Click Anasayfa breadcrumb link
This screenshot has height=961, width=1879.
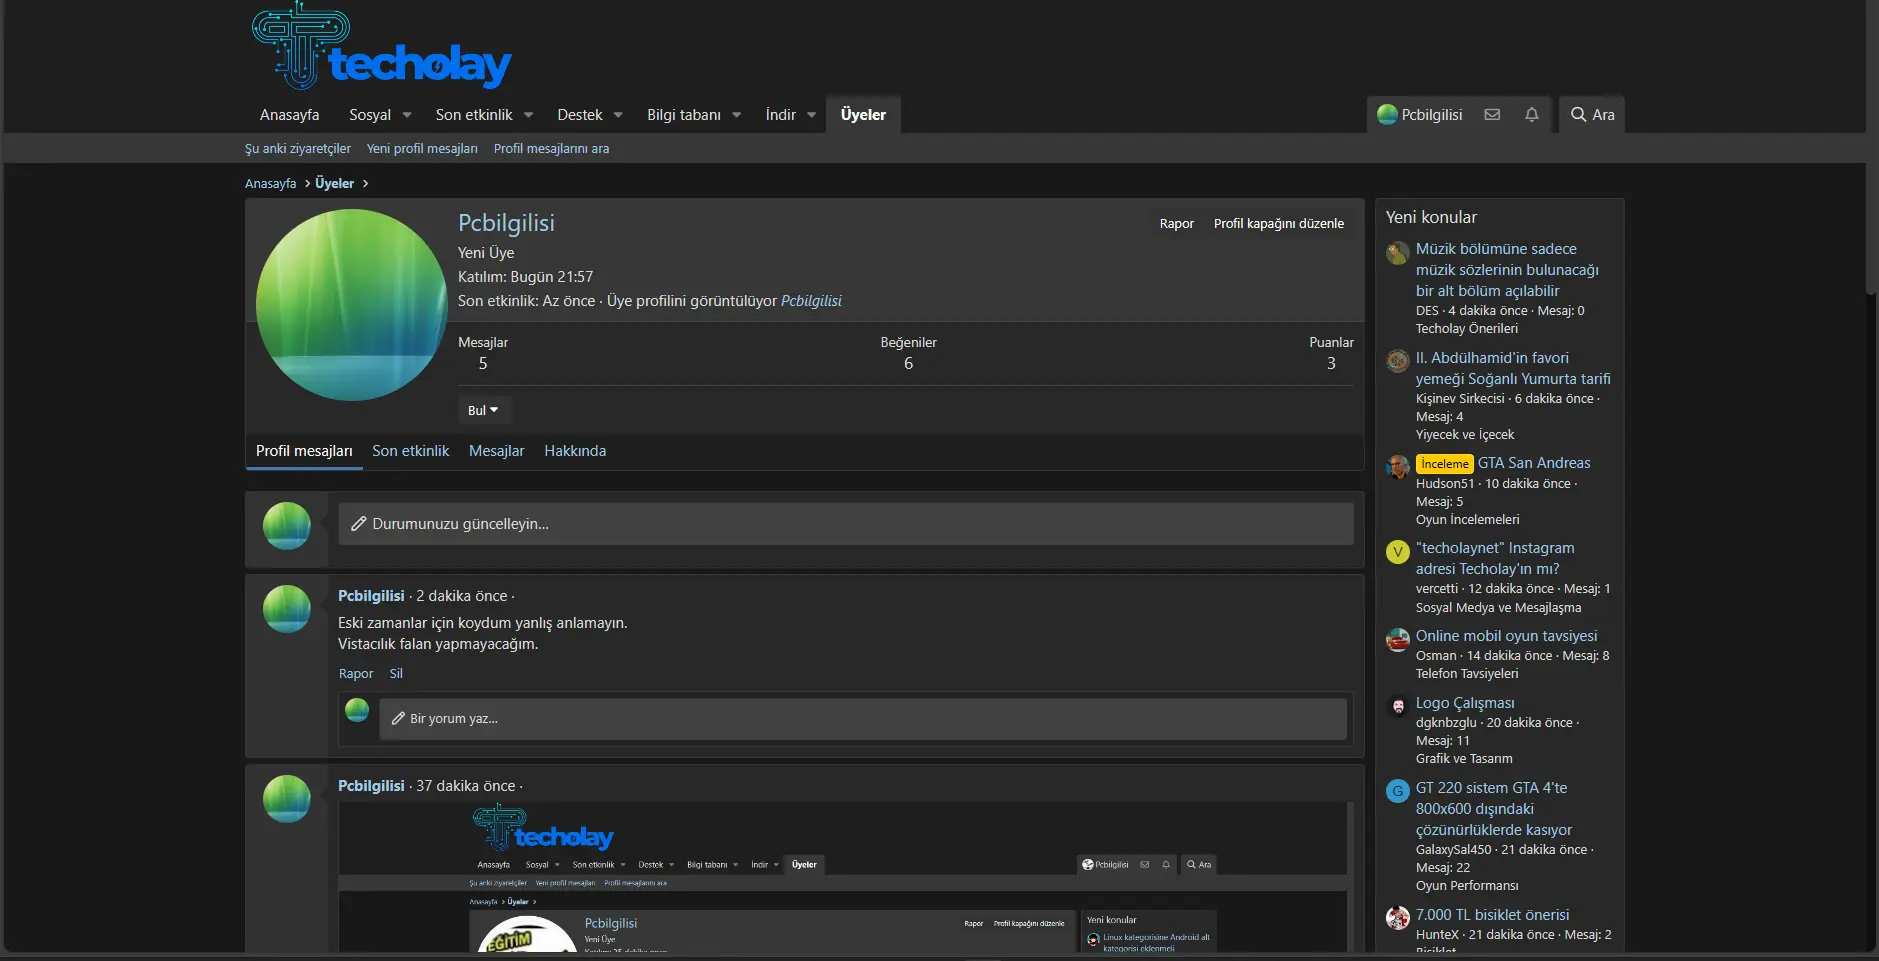271,184
